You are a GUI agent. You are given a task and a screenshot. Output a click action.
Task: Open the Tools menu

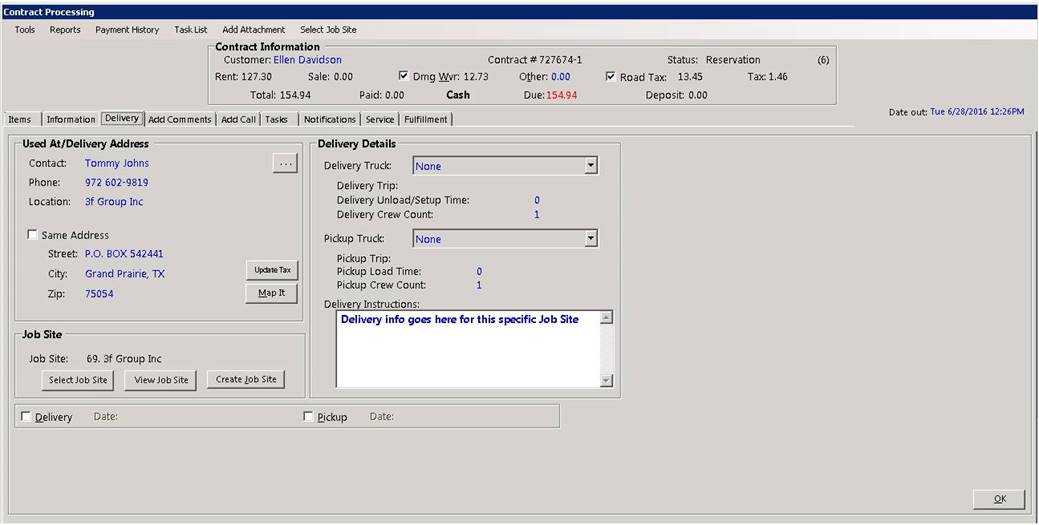[25, 30]
